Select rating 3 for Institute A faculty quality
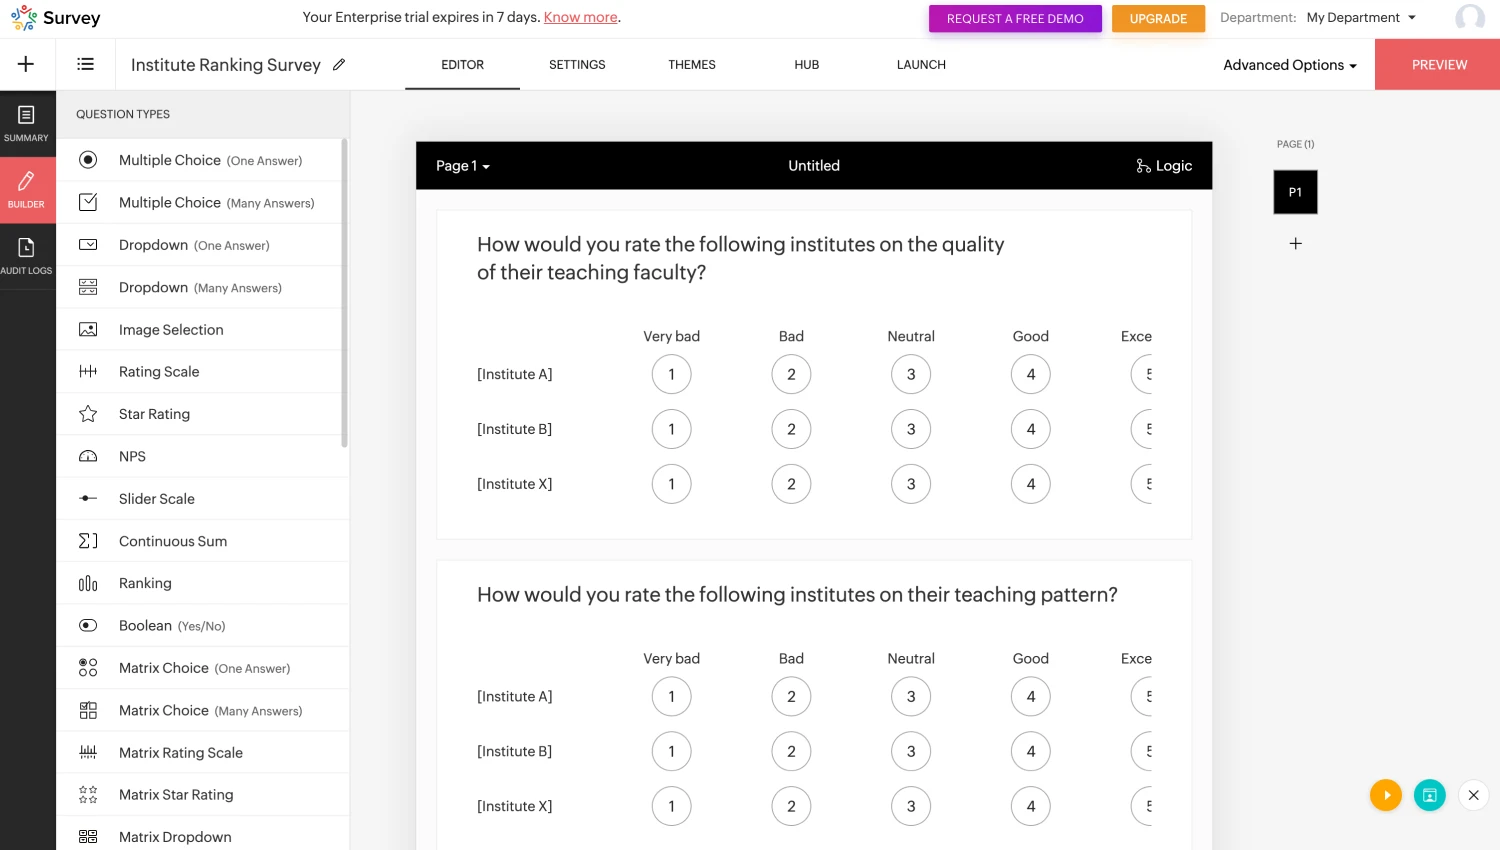The width and height of the screenshot is (1500, 850). click(x=910, y=374)
